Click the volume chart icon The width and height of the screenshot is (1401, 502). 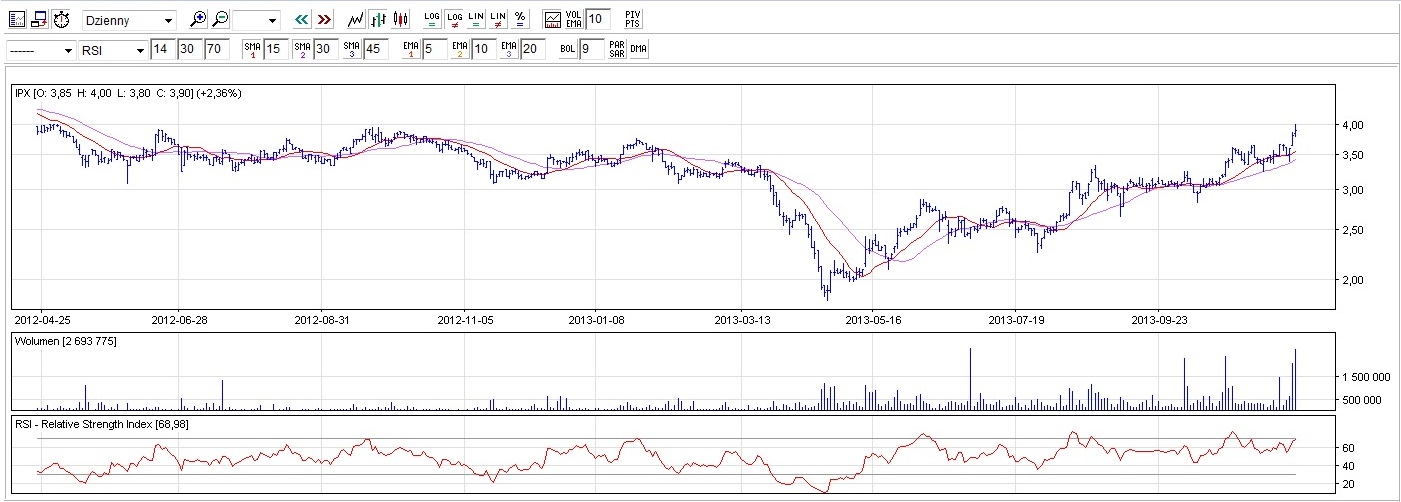click(552, 19)
